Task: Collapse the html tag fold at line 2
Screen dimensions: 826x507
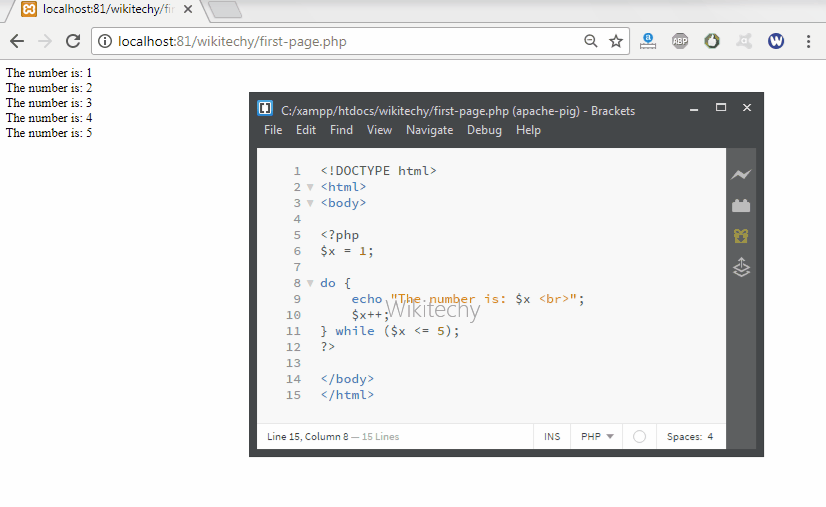Action: pyautogui.click(x=310, y=187)
